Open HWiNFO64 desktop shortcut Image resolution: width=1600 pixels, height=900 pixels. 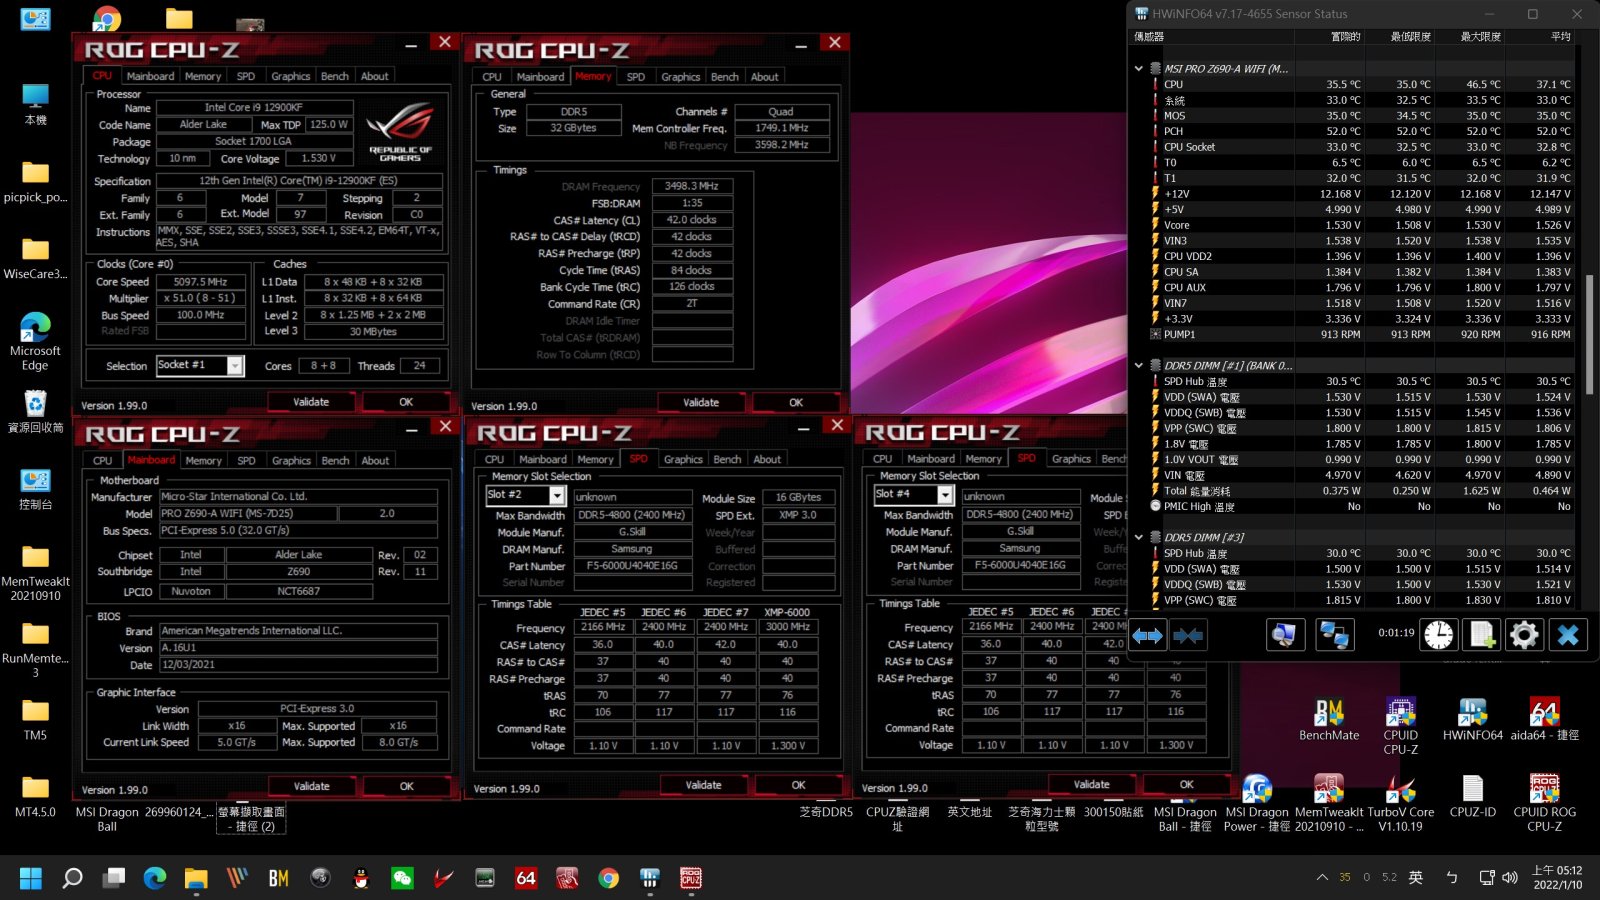[1472, 719]
